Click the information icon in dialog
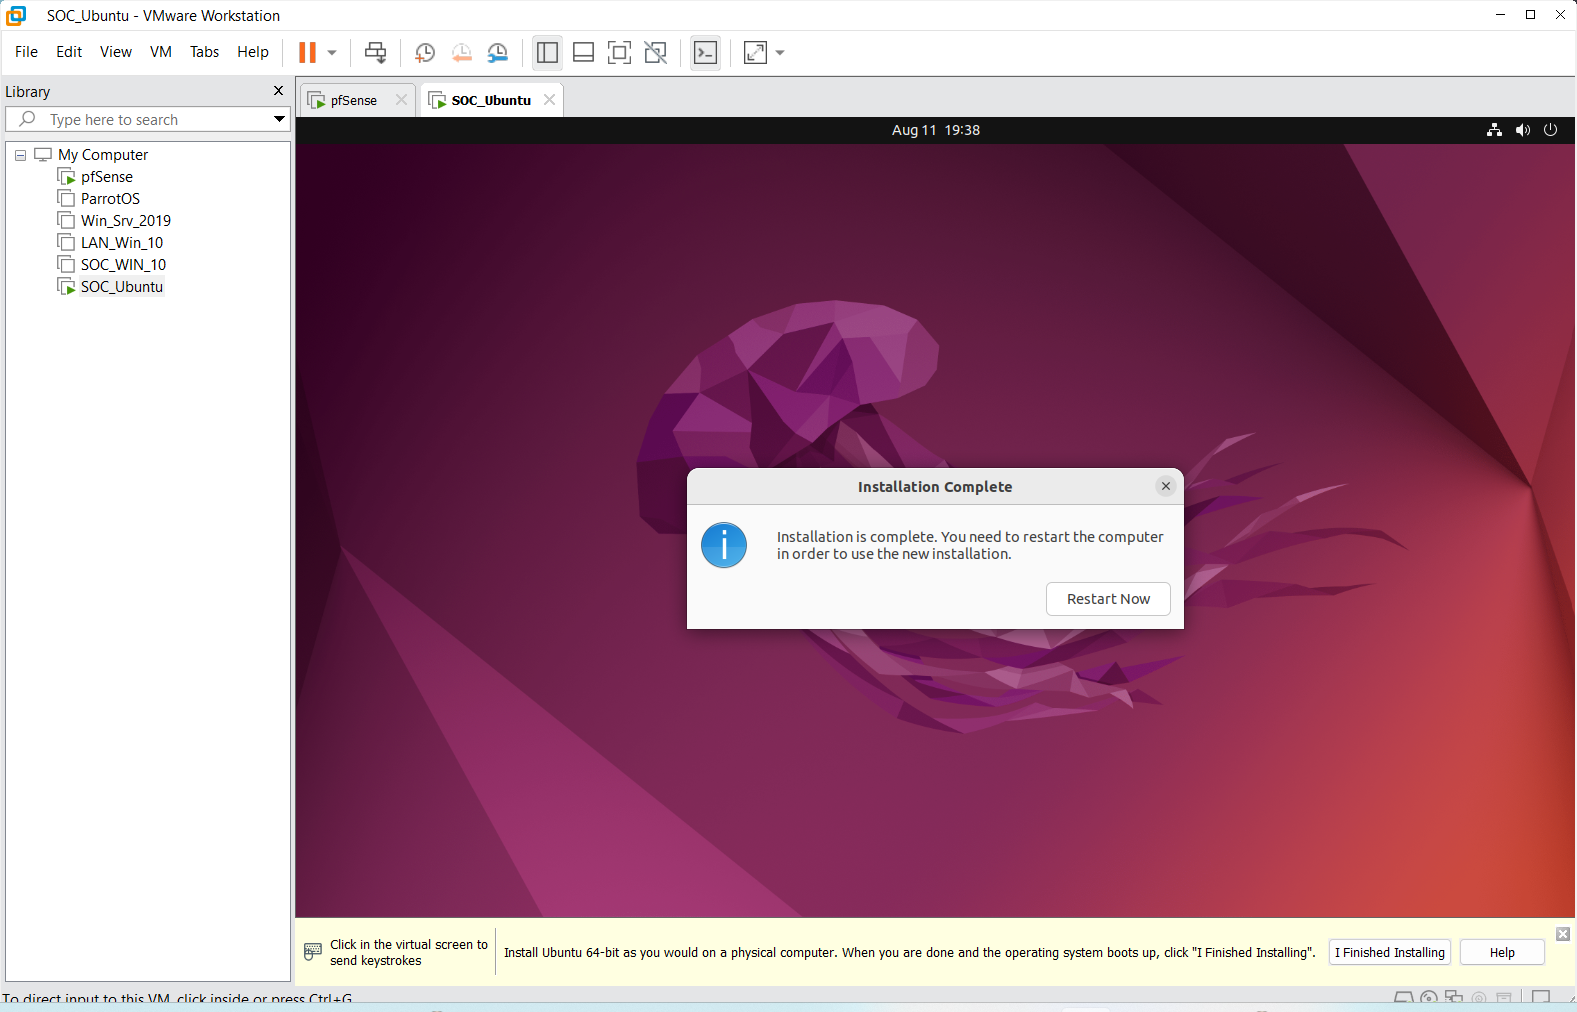 [x=724, y=545]
